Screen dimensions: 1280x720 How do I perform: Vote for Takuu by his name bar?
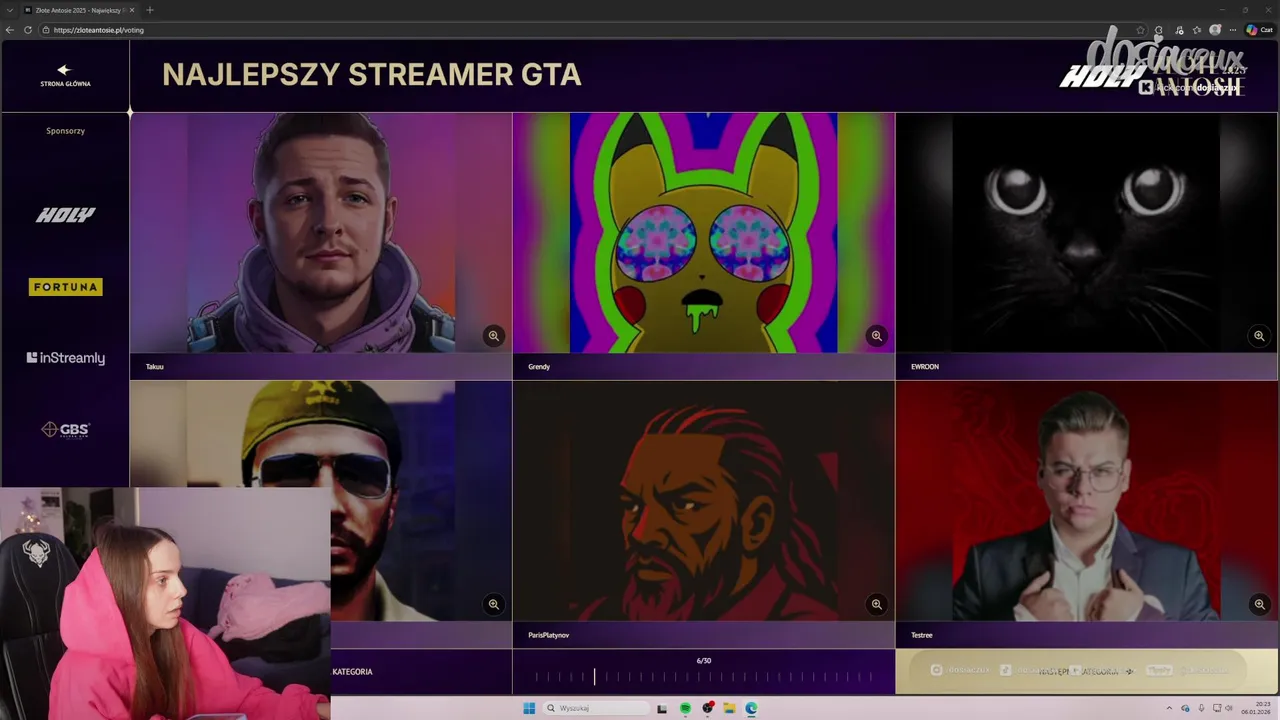point(321,366)
